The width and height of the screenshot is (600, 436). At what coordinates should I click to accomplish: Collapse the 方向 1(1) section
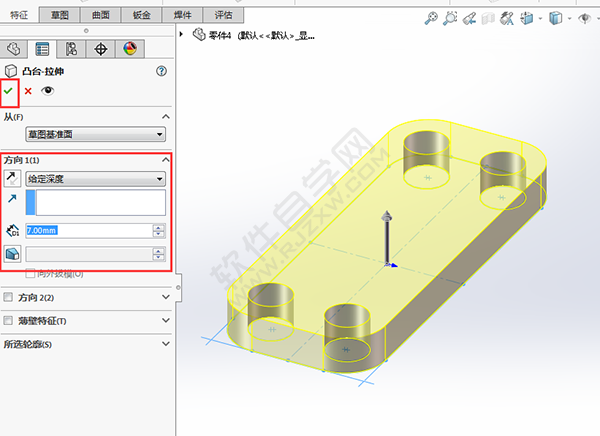pos(166,160)
